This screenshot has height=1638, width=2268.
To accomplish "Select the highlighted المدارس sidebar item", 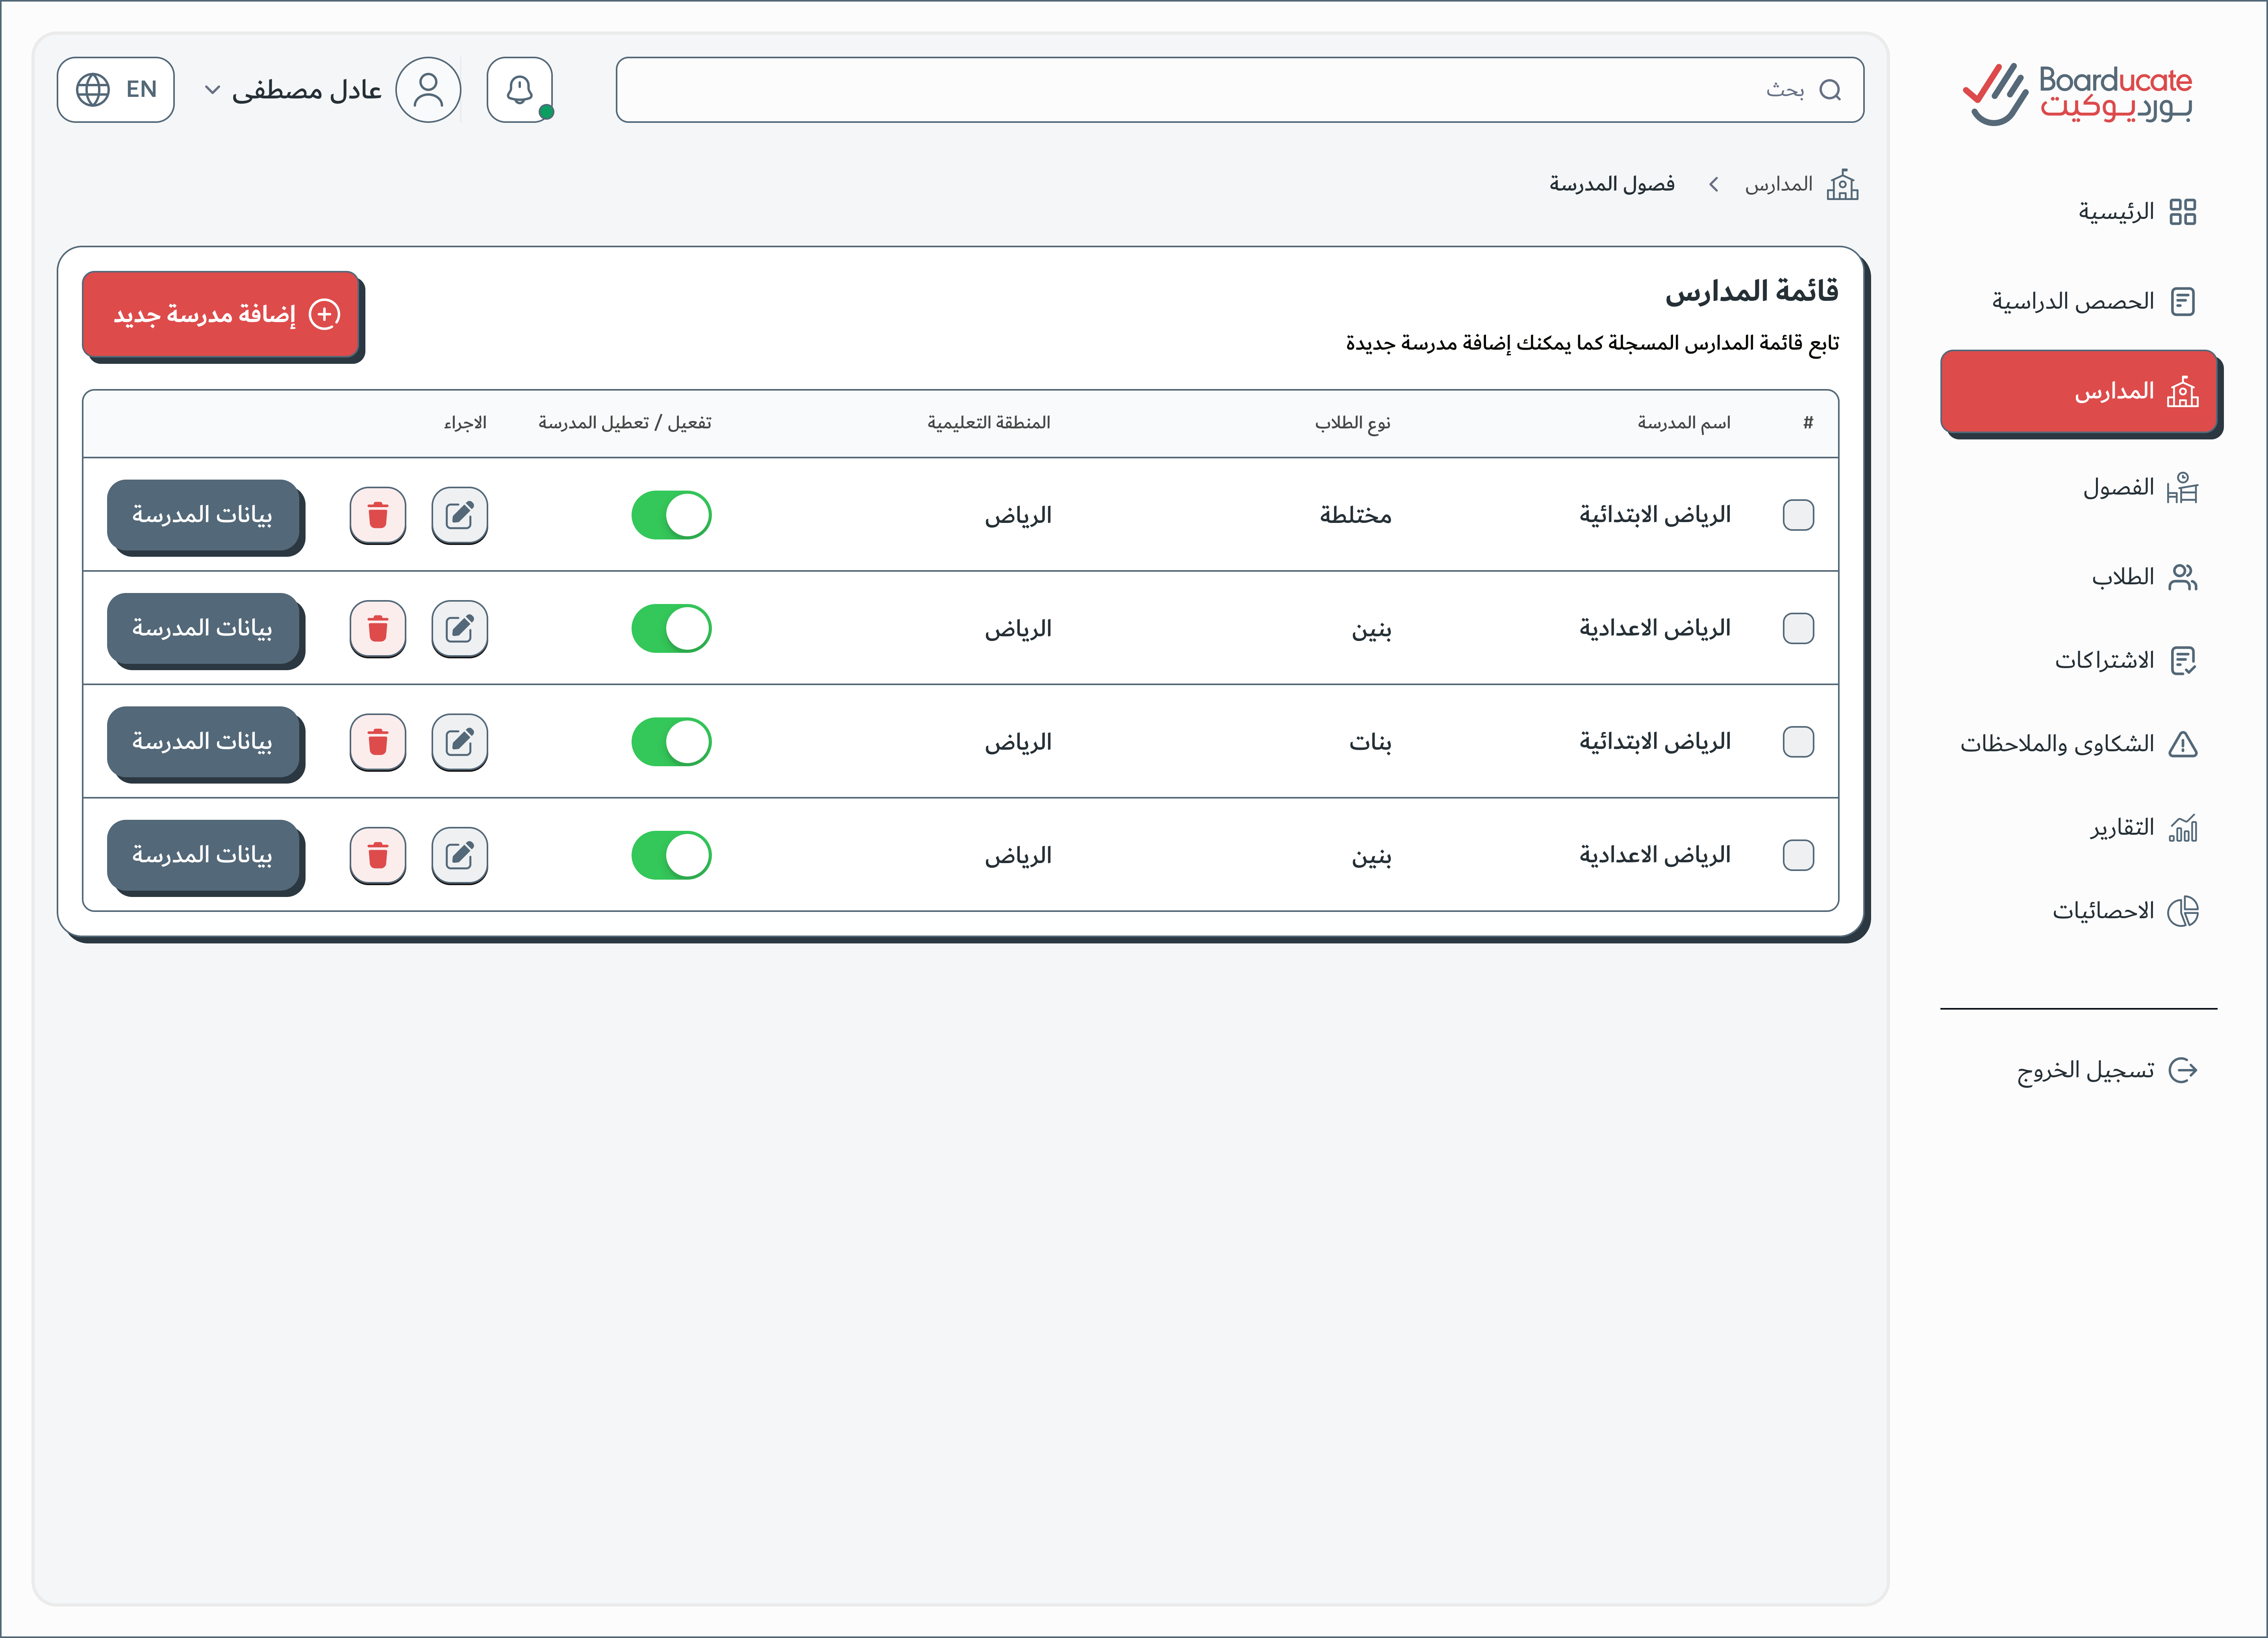I will click(2079, 391).
